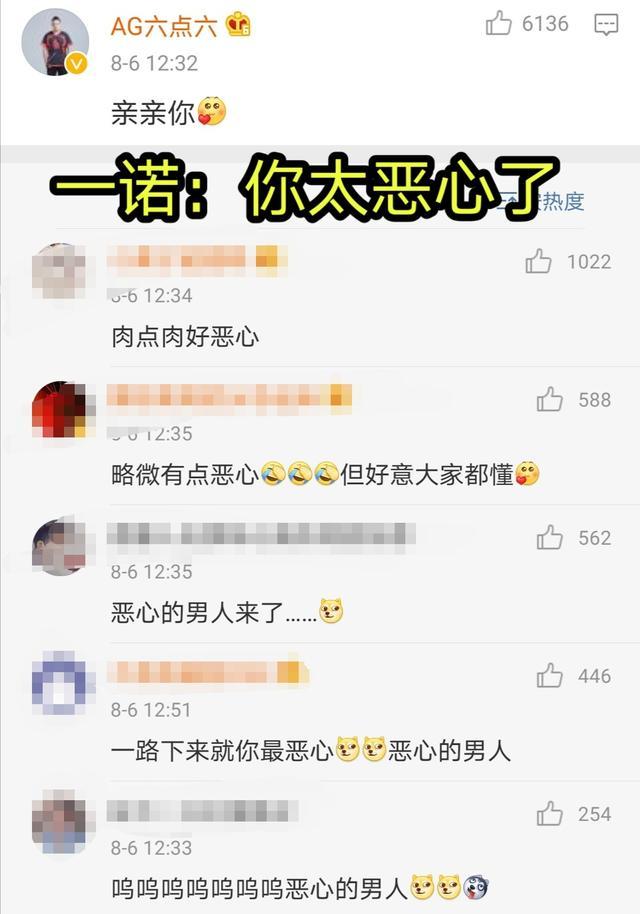Select the comment 恶心的男人来了
640x914 pixels.
click(227, 613)
